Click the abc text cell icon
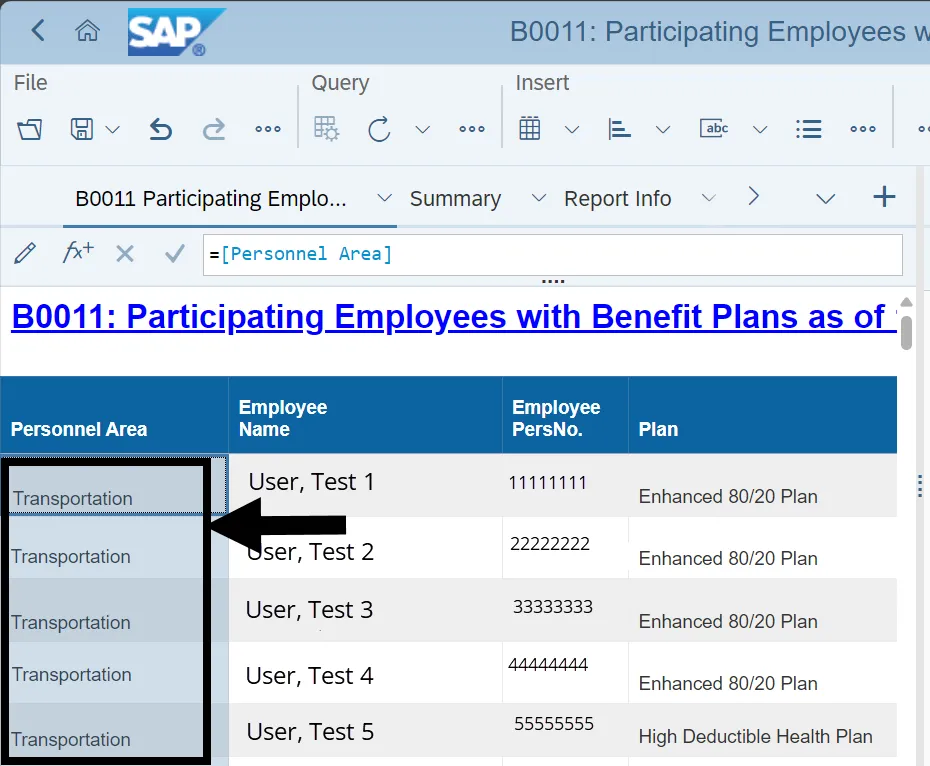 [x=715, y=129]
